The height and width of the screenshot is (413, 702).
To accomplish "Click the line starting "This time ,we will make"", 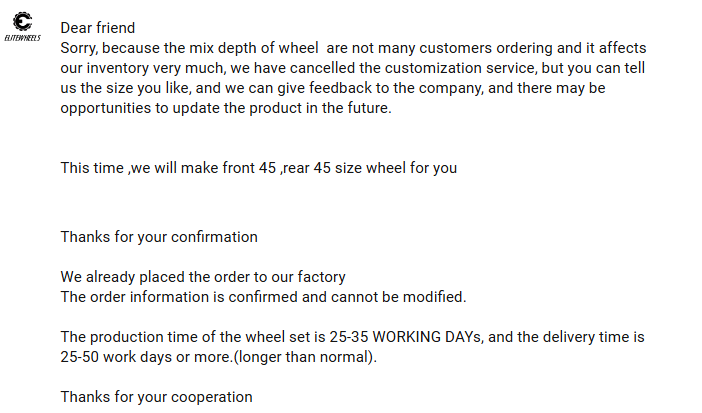I will coord(258,168).
